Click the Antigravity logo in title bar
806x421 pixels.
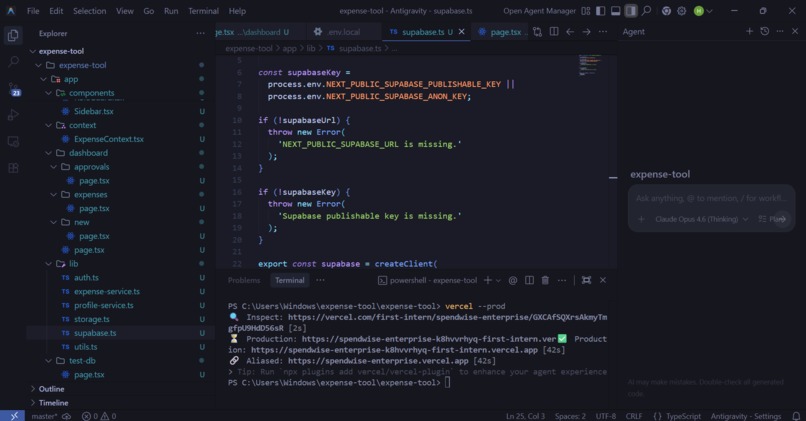pyautogui.click(x=10, y=10)
